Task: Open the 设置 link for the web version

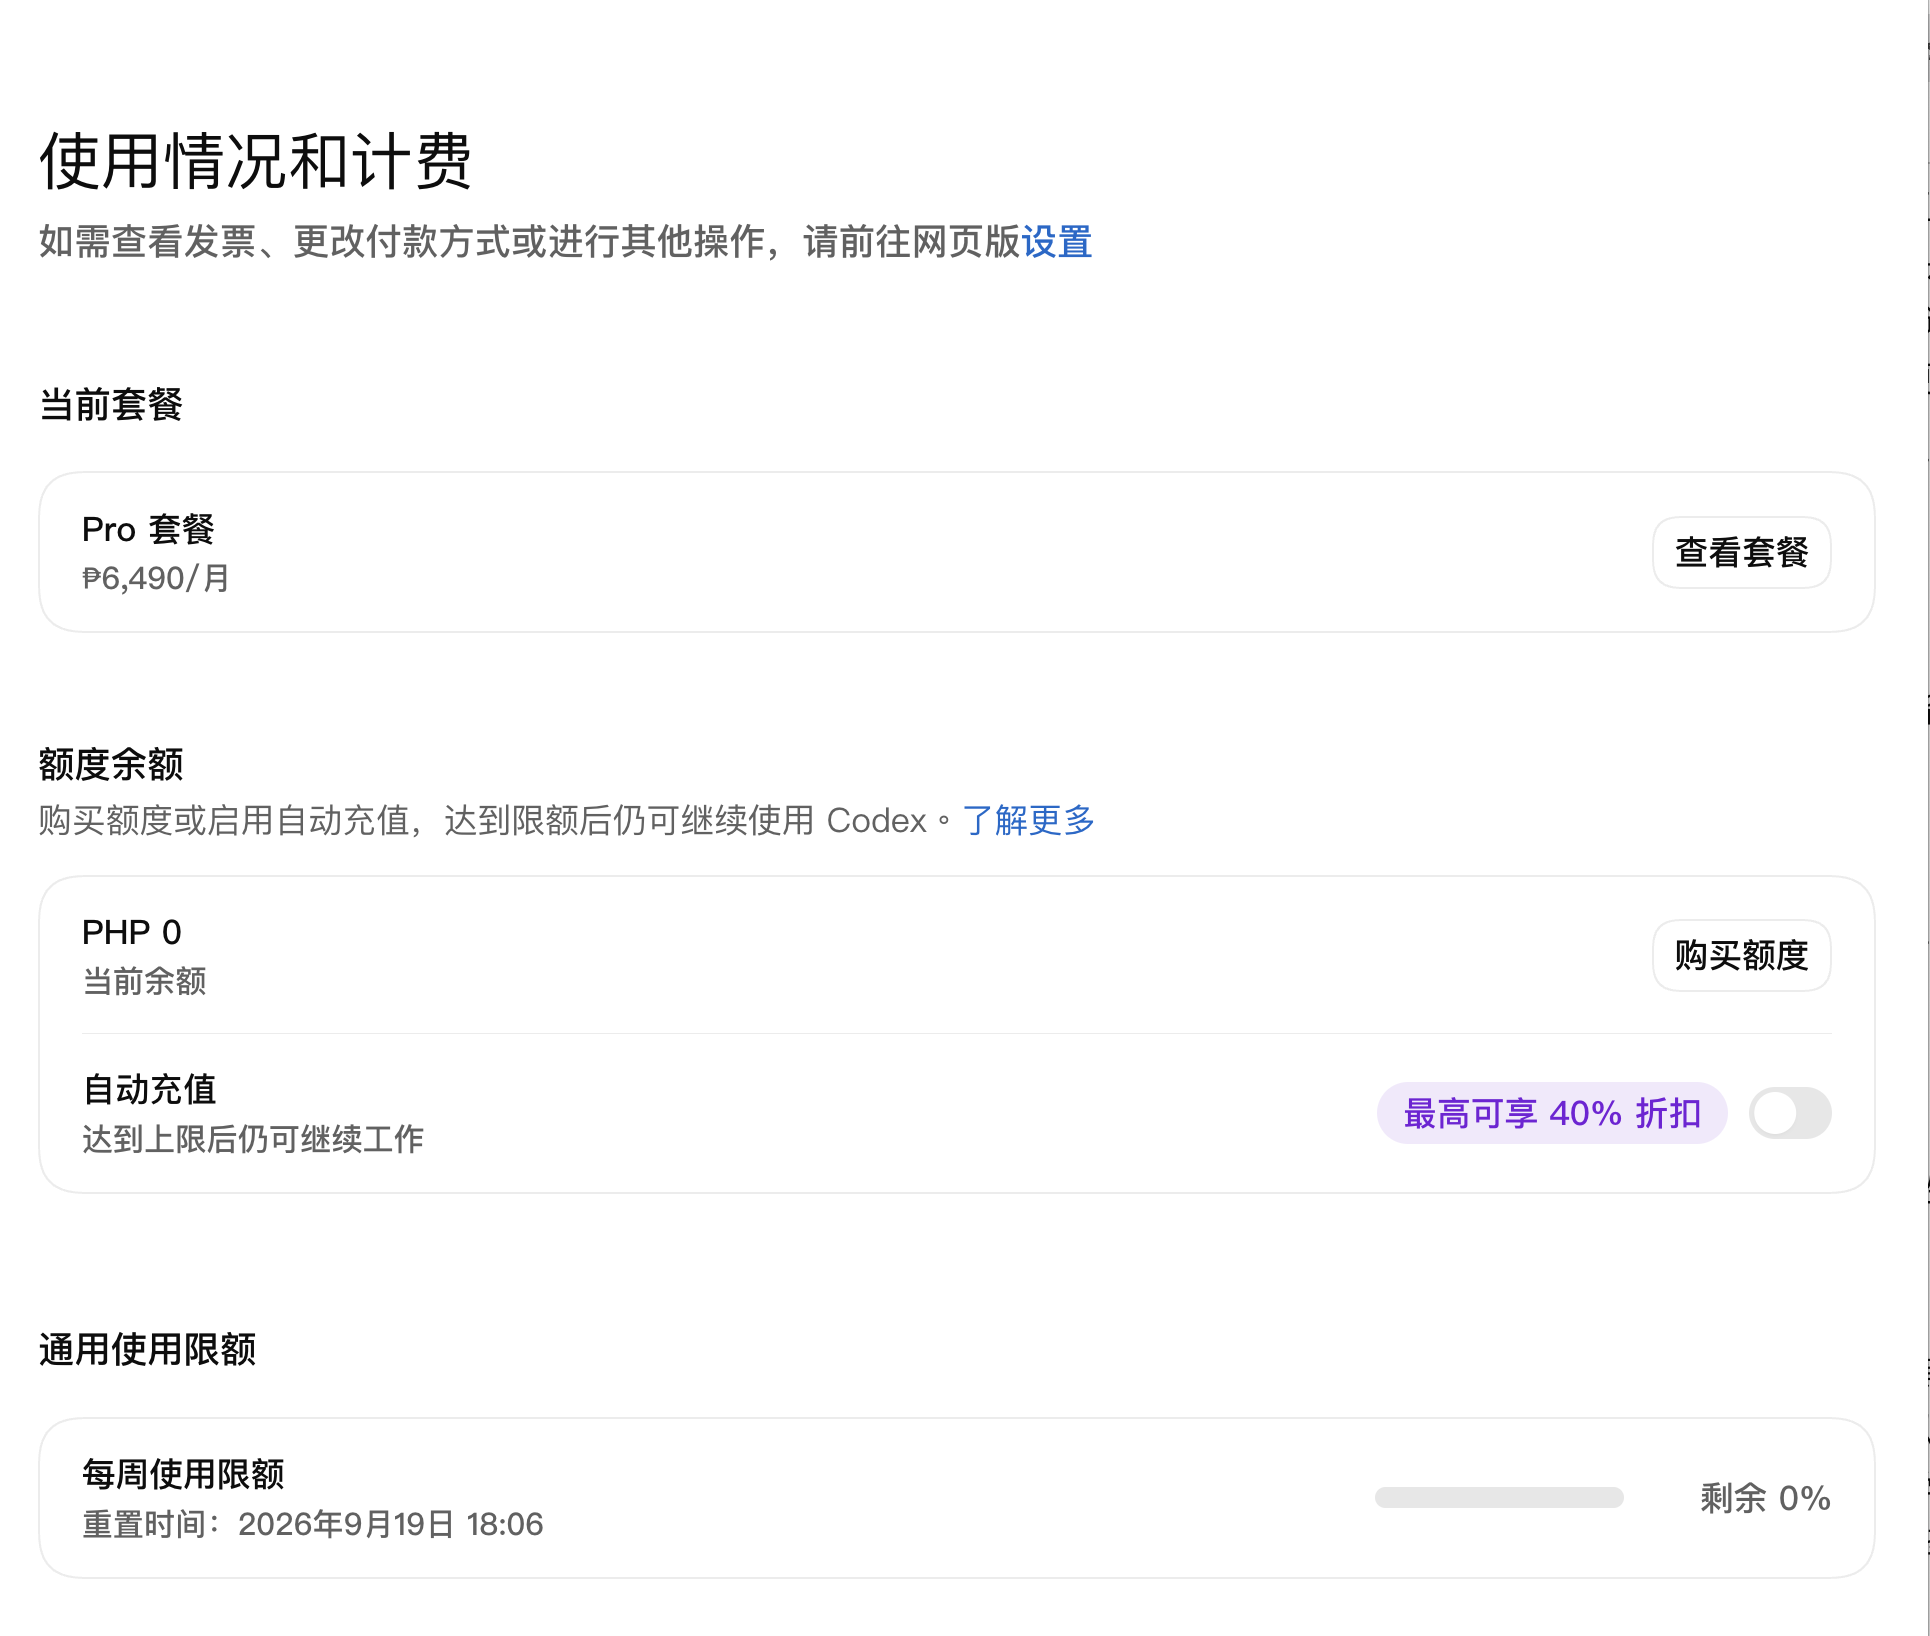Action: point(1056,242)
